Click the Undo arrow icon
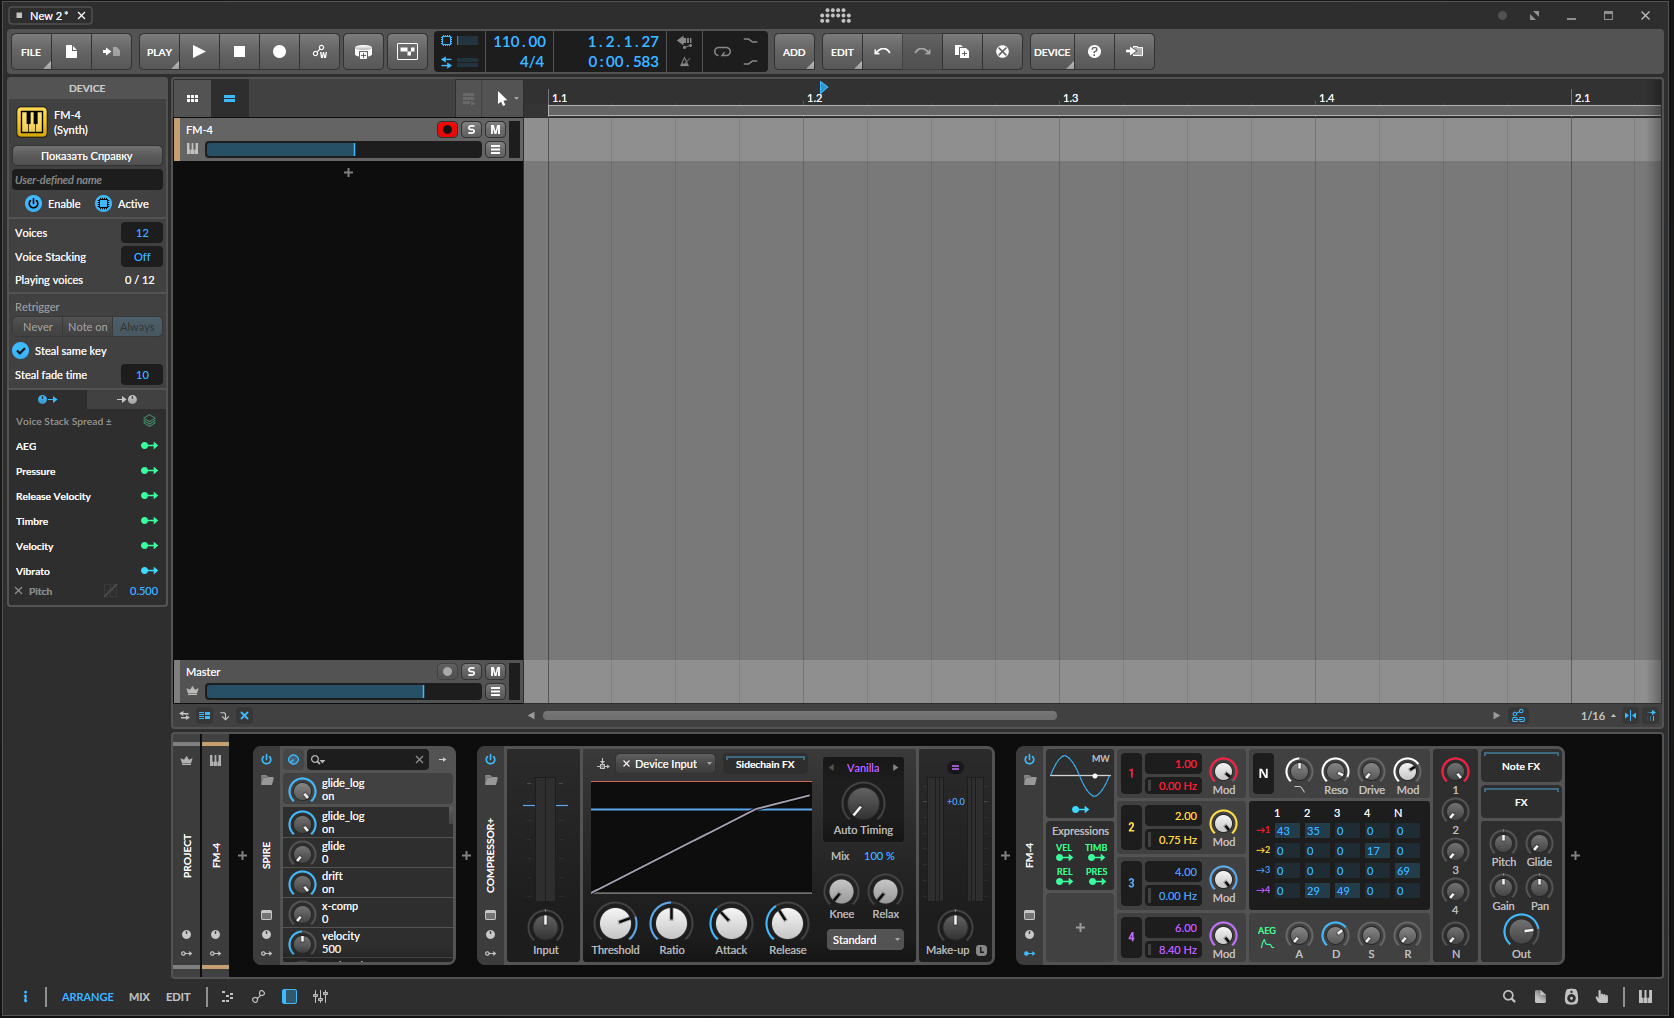This screenshot has width=1674, height=1018. [x=882, y=52]
